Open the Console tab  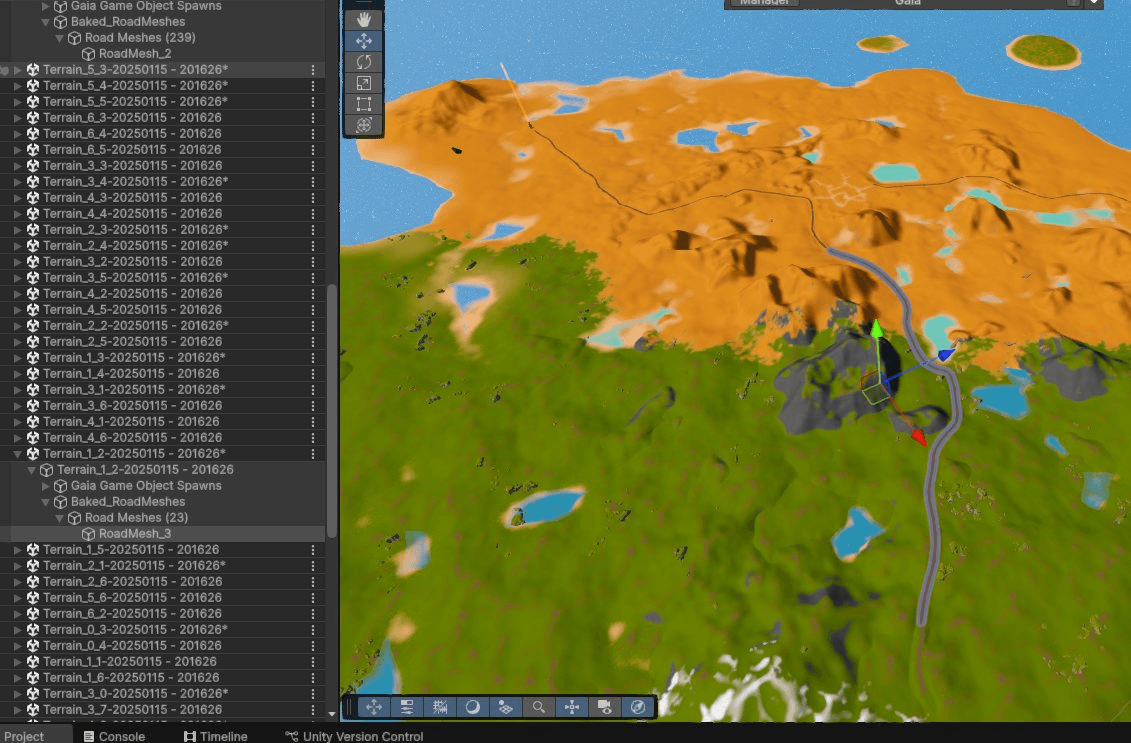113,736
